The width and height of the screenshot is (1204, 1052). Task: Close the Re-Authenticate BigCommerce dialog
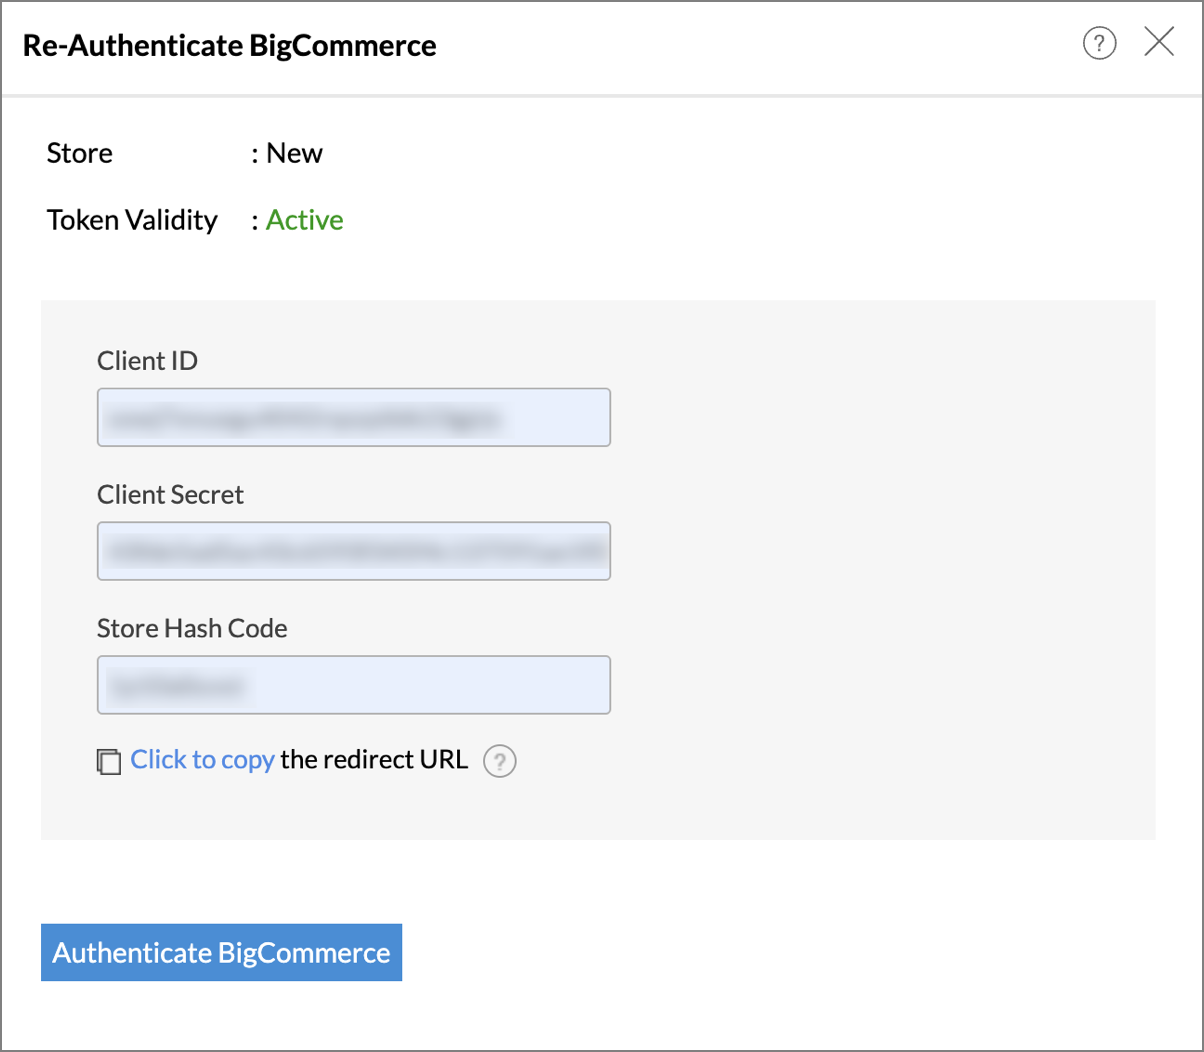(1159, 43)
